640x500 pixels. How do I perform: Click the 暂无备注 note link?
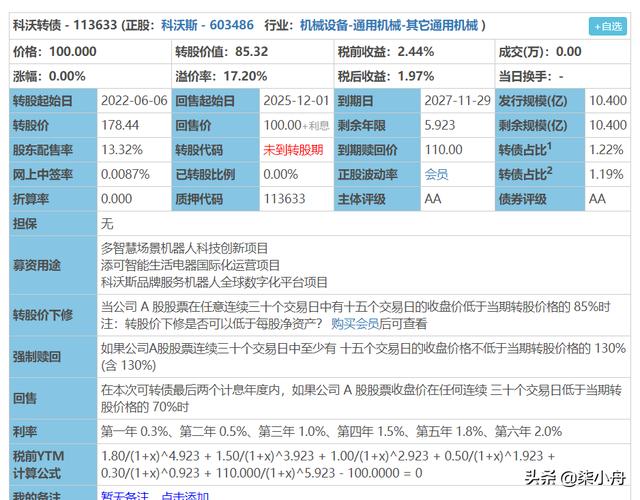tap(125, 496)
